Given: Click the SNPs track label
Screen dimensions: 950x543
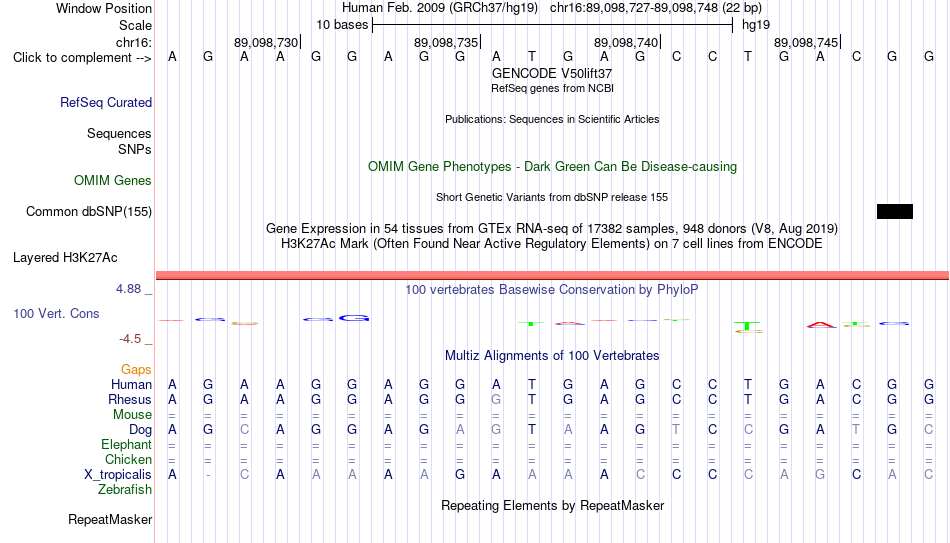Looking at the screenshot, I should (135, 149).
